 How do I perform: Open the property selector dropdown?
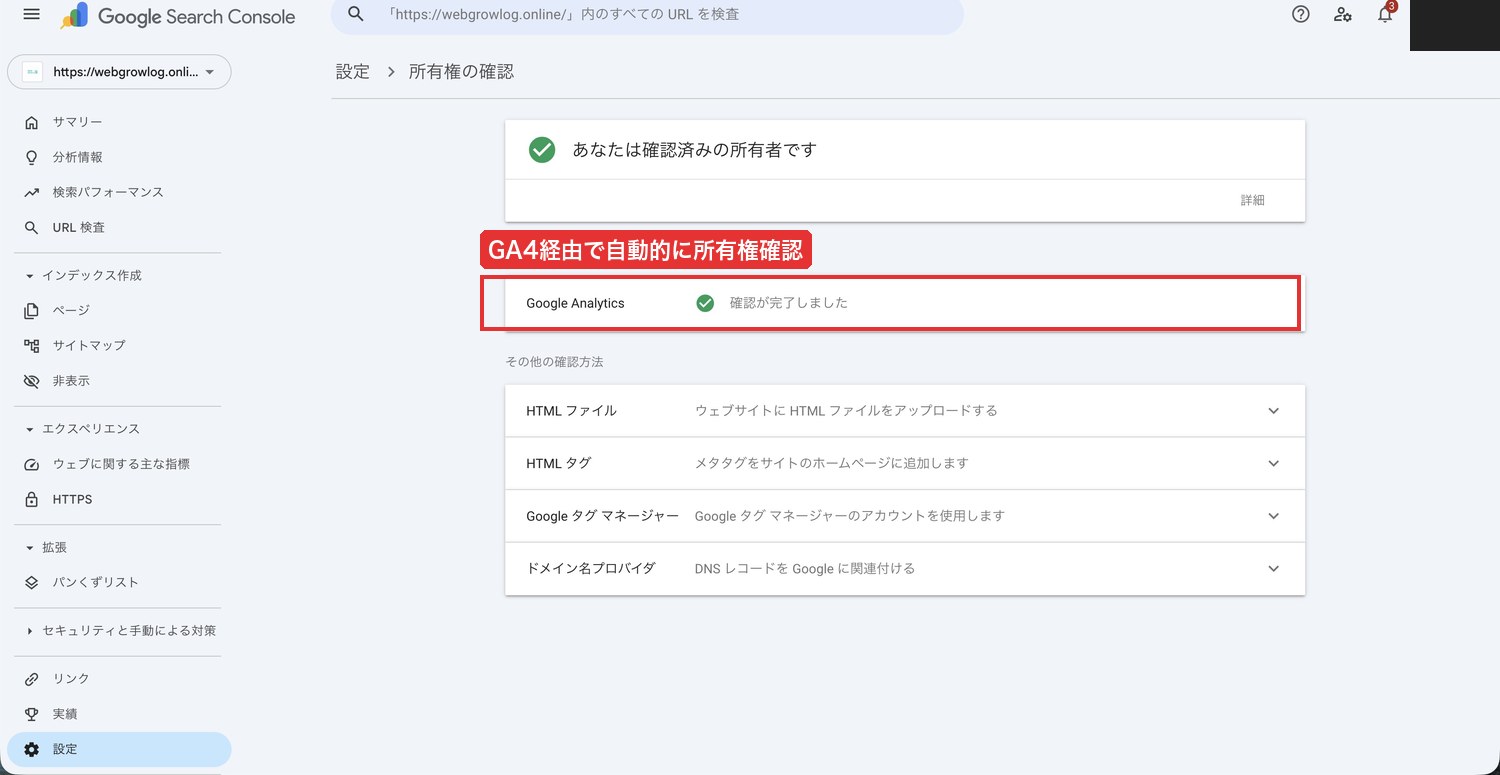[x=119, y=72]
